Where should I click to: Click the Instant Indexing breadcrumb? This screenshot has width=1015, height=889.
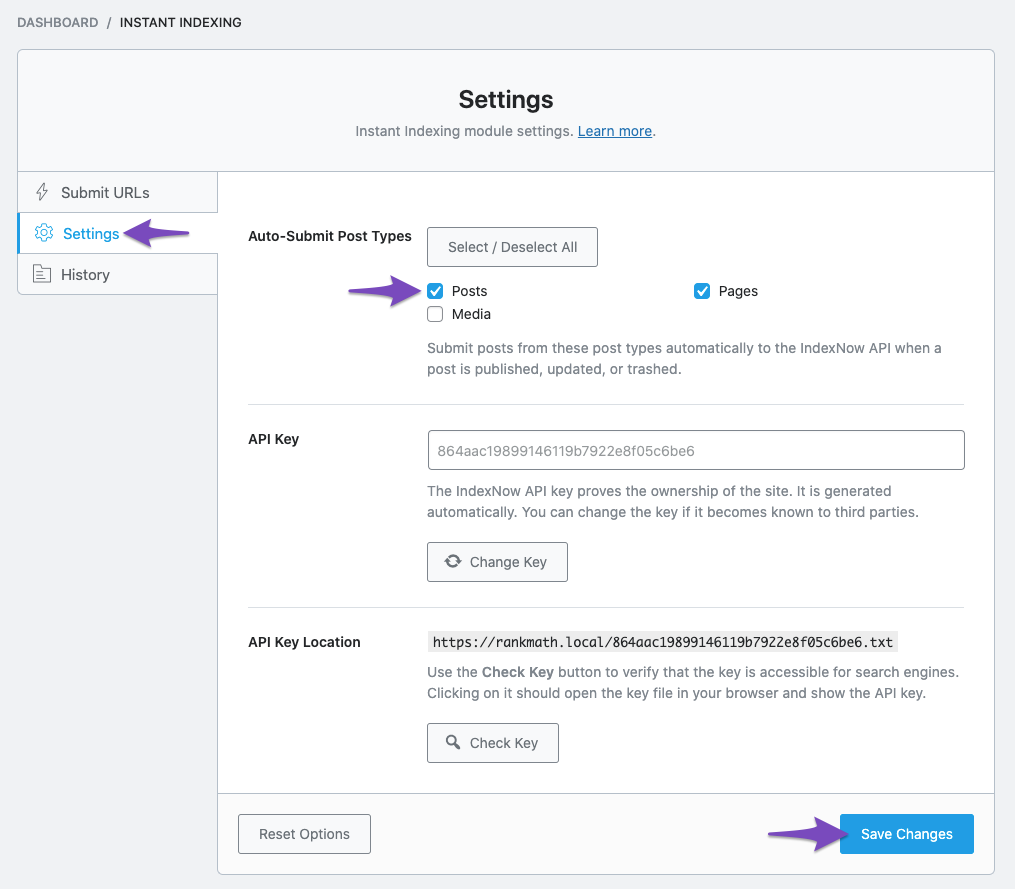(x=180, y=22)
